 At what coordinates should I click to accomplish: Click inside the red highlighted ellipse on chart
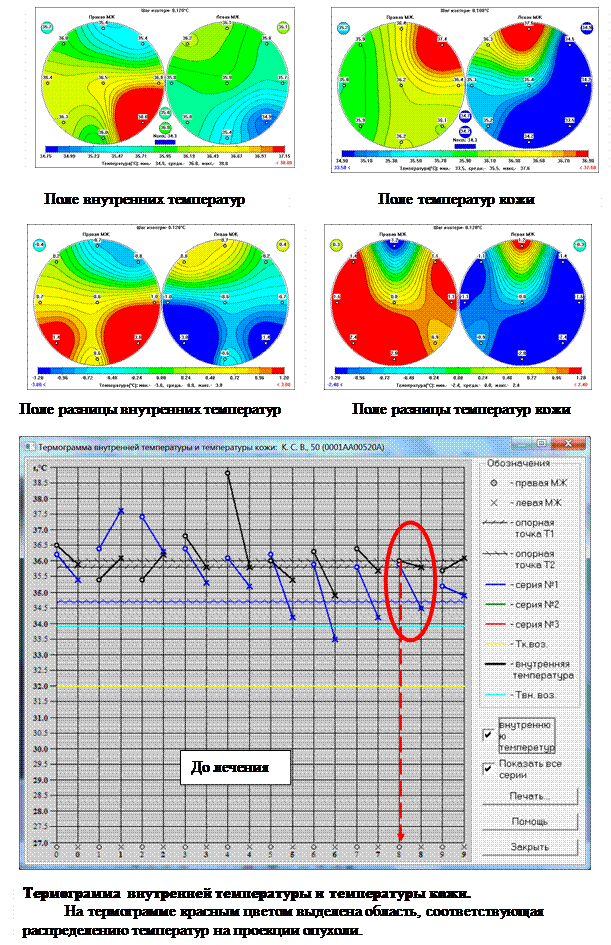(x=410, y=580)
